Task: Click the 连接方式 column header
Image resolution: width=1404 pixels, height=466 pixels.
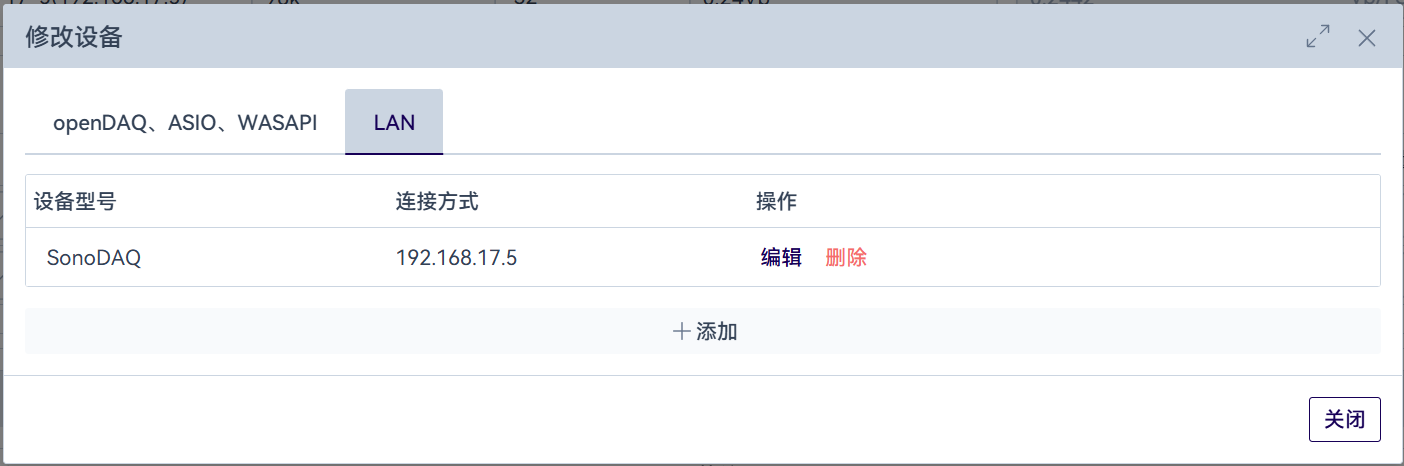Action: [x=437, y=201]
